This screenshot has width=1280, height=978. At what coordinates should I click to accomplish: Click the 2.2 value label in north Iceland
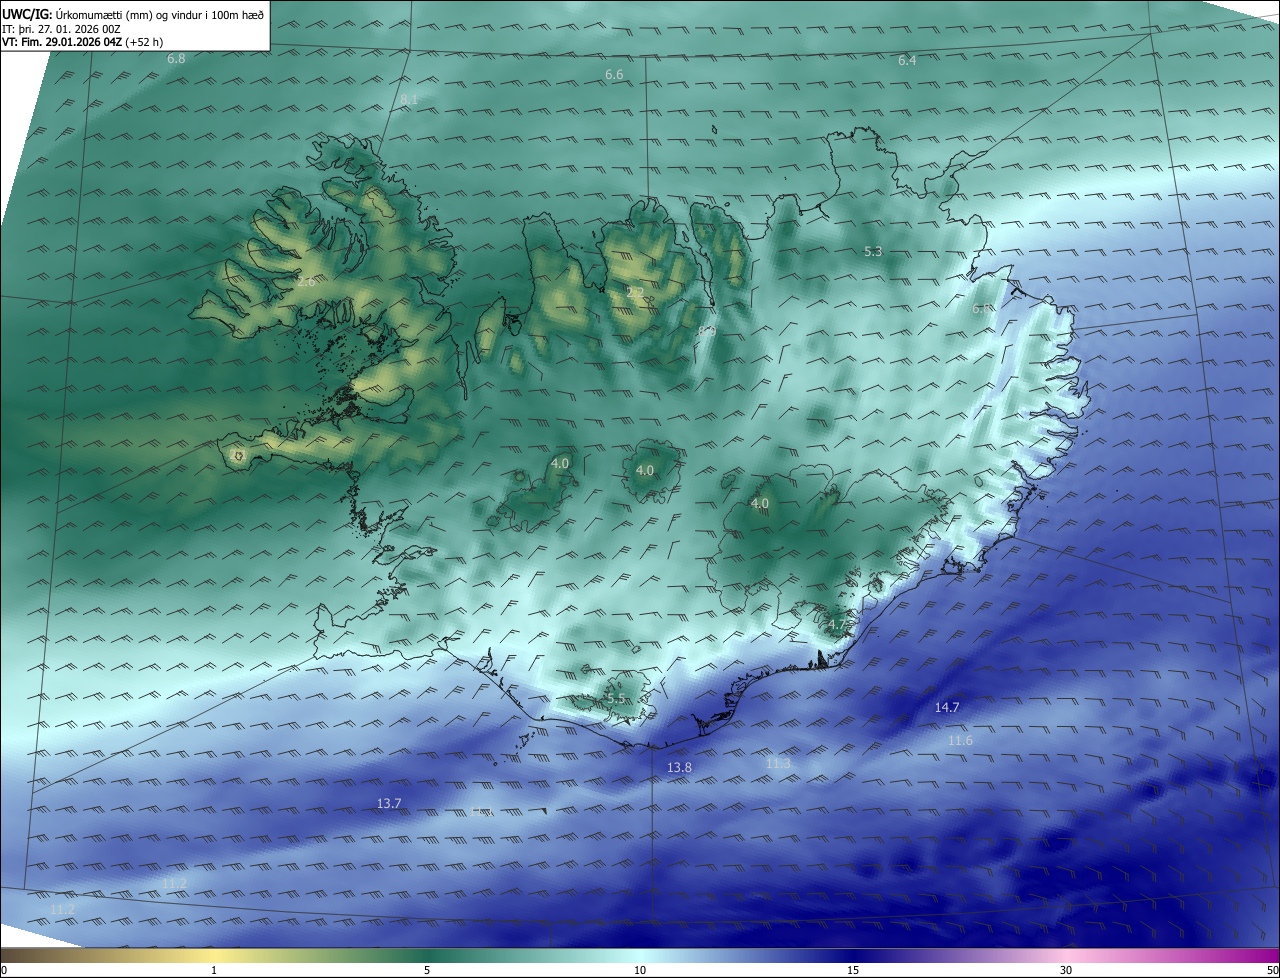point(635,292)
